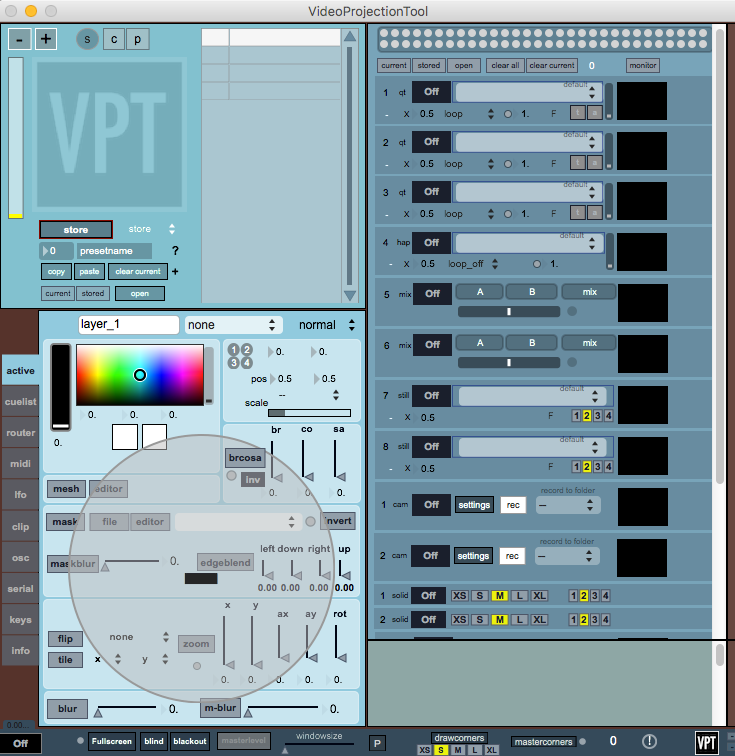Viewport: 735px width, 756px height.
Task: Open source 2 qt loop mode dropdown
Action: point(469,164)
